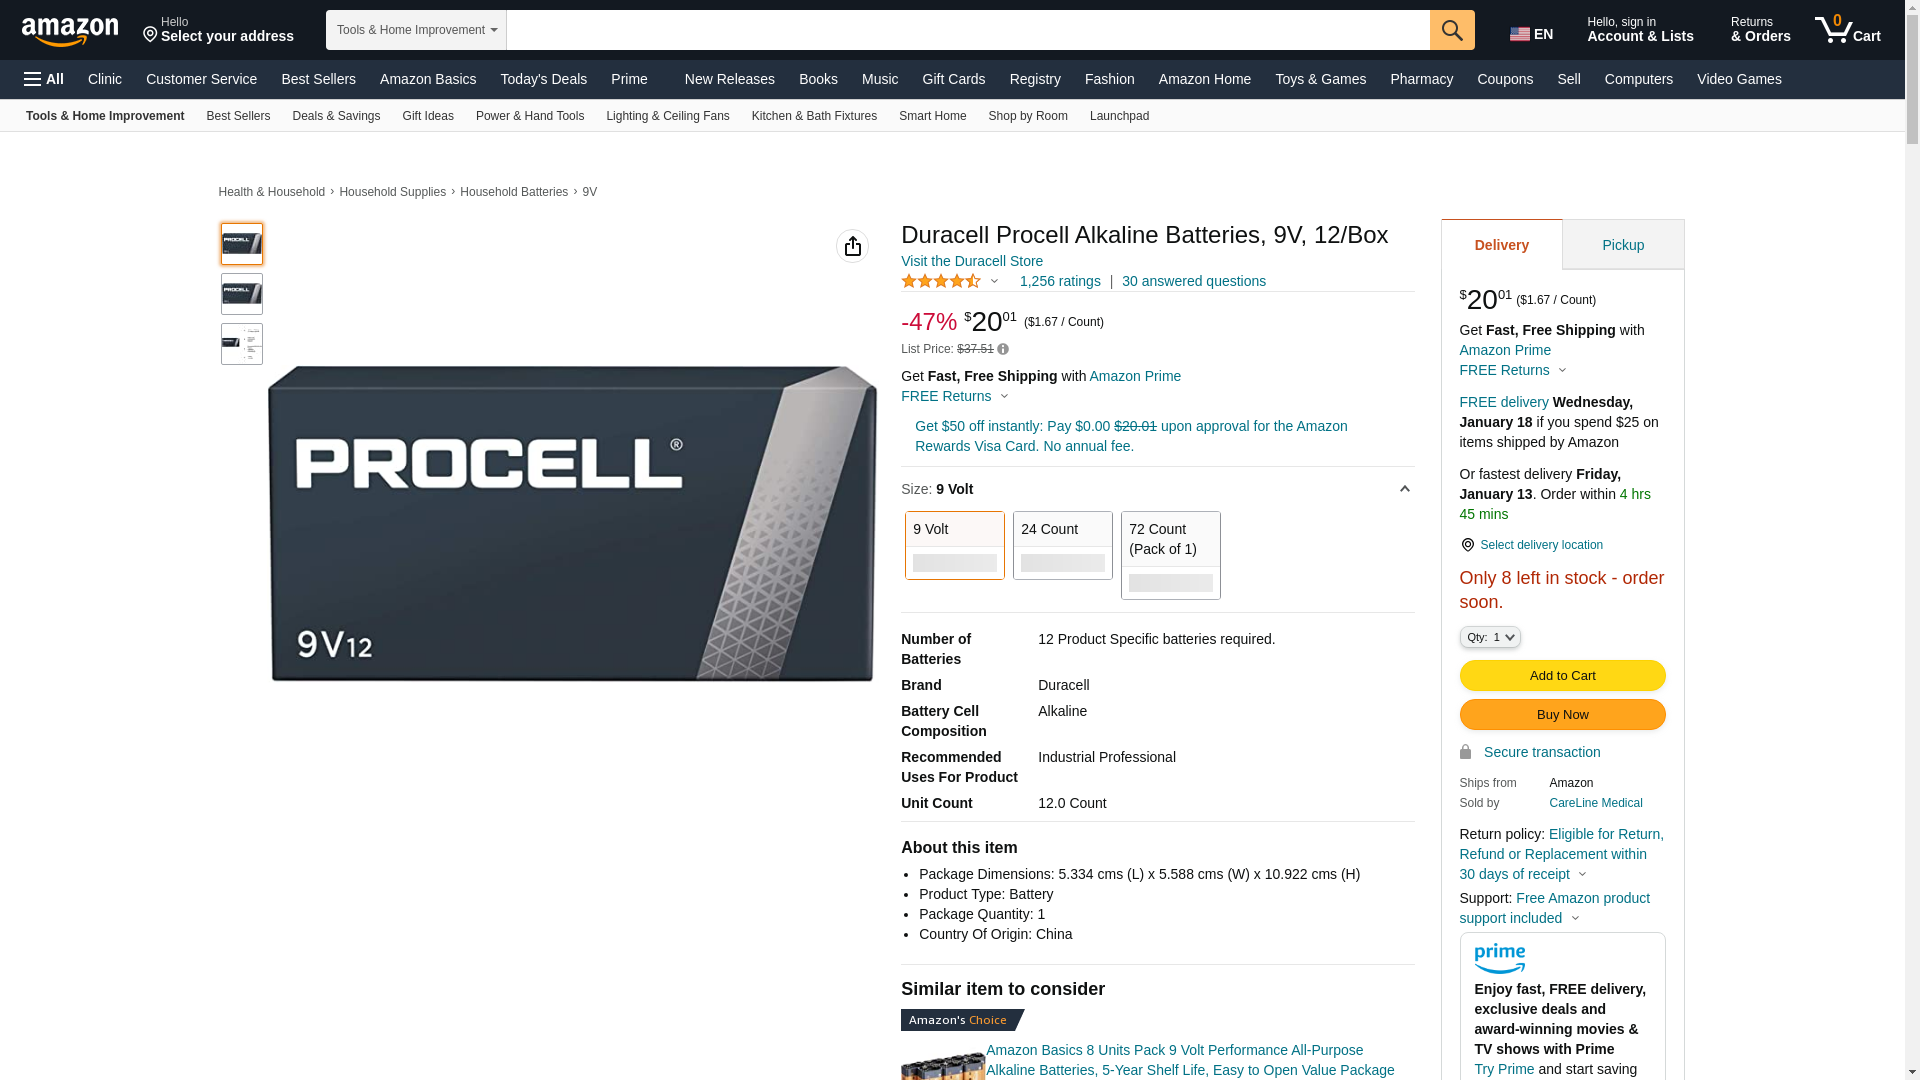Open the All hamburger menu

pyautogui.click(x=44, y=79)
